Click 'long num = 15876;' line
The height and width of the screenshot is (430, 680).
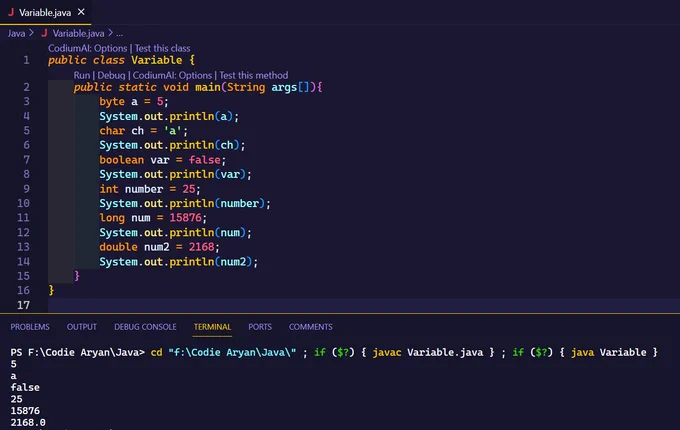153,218
